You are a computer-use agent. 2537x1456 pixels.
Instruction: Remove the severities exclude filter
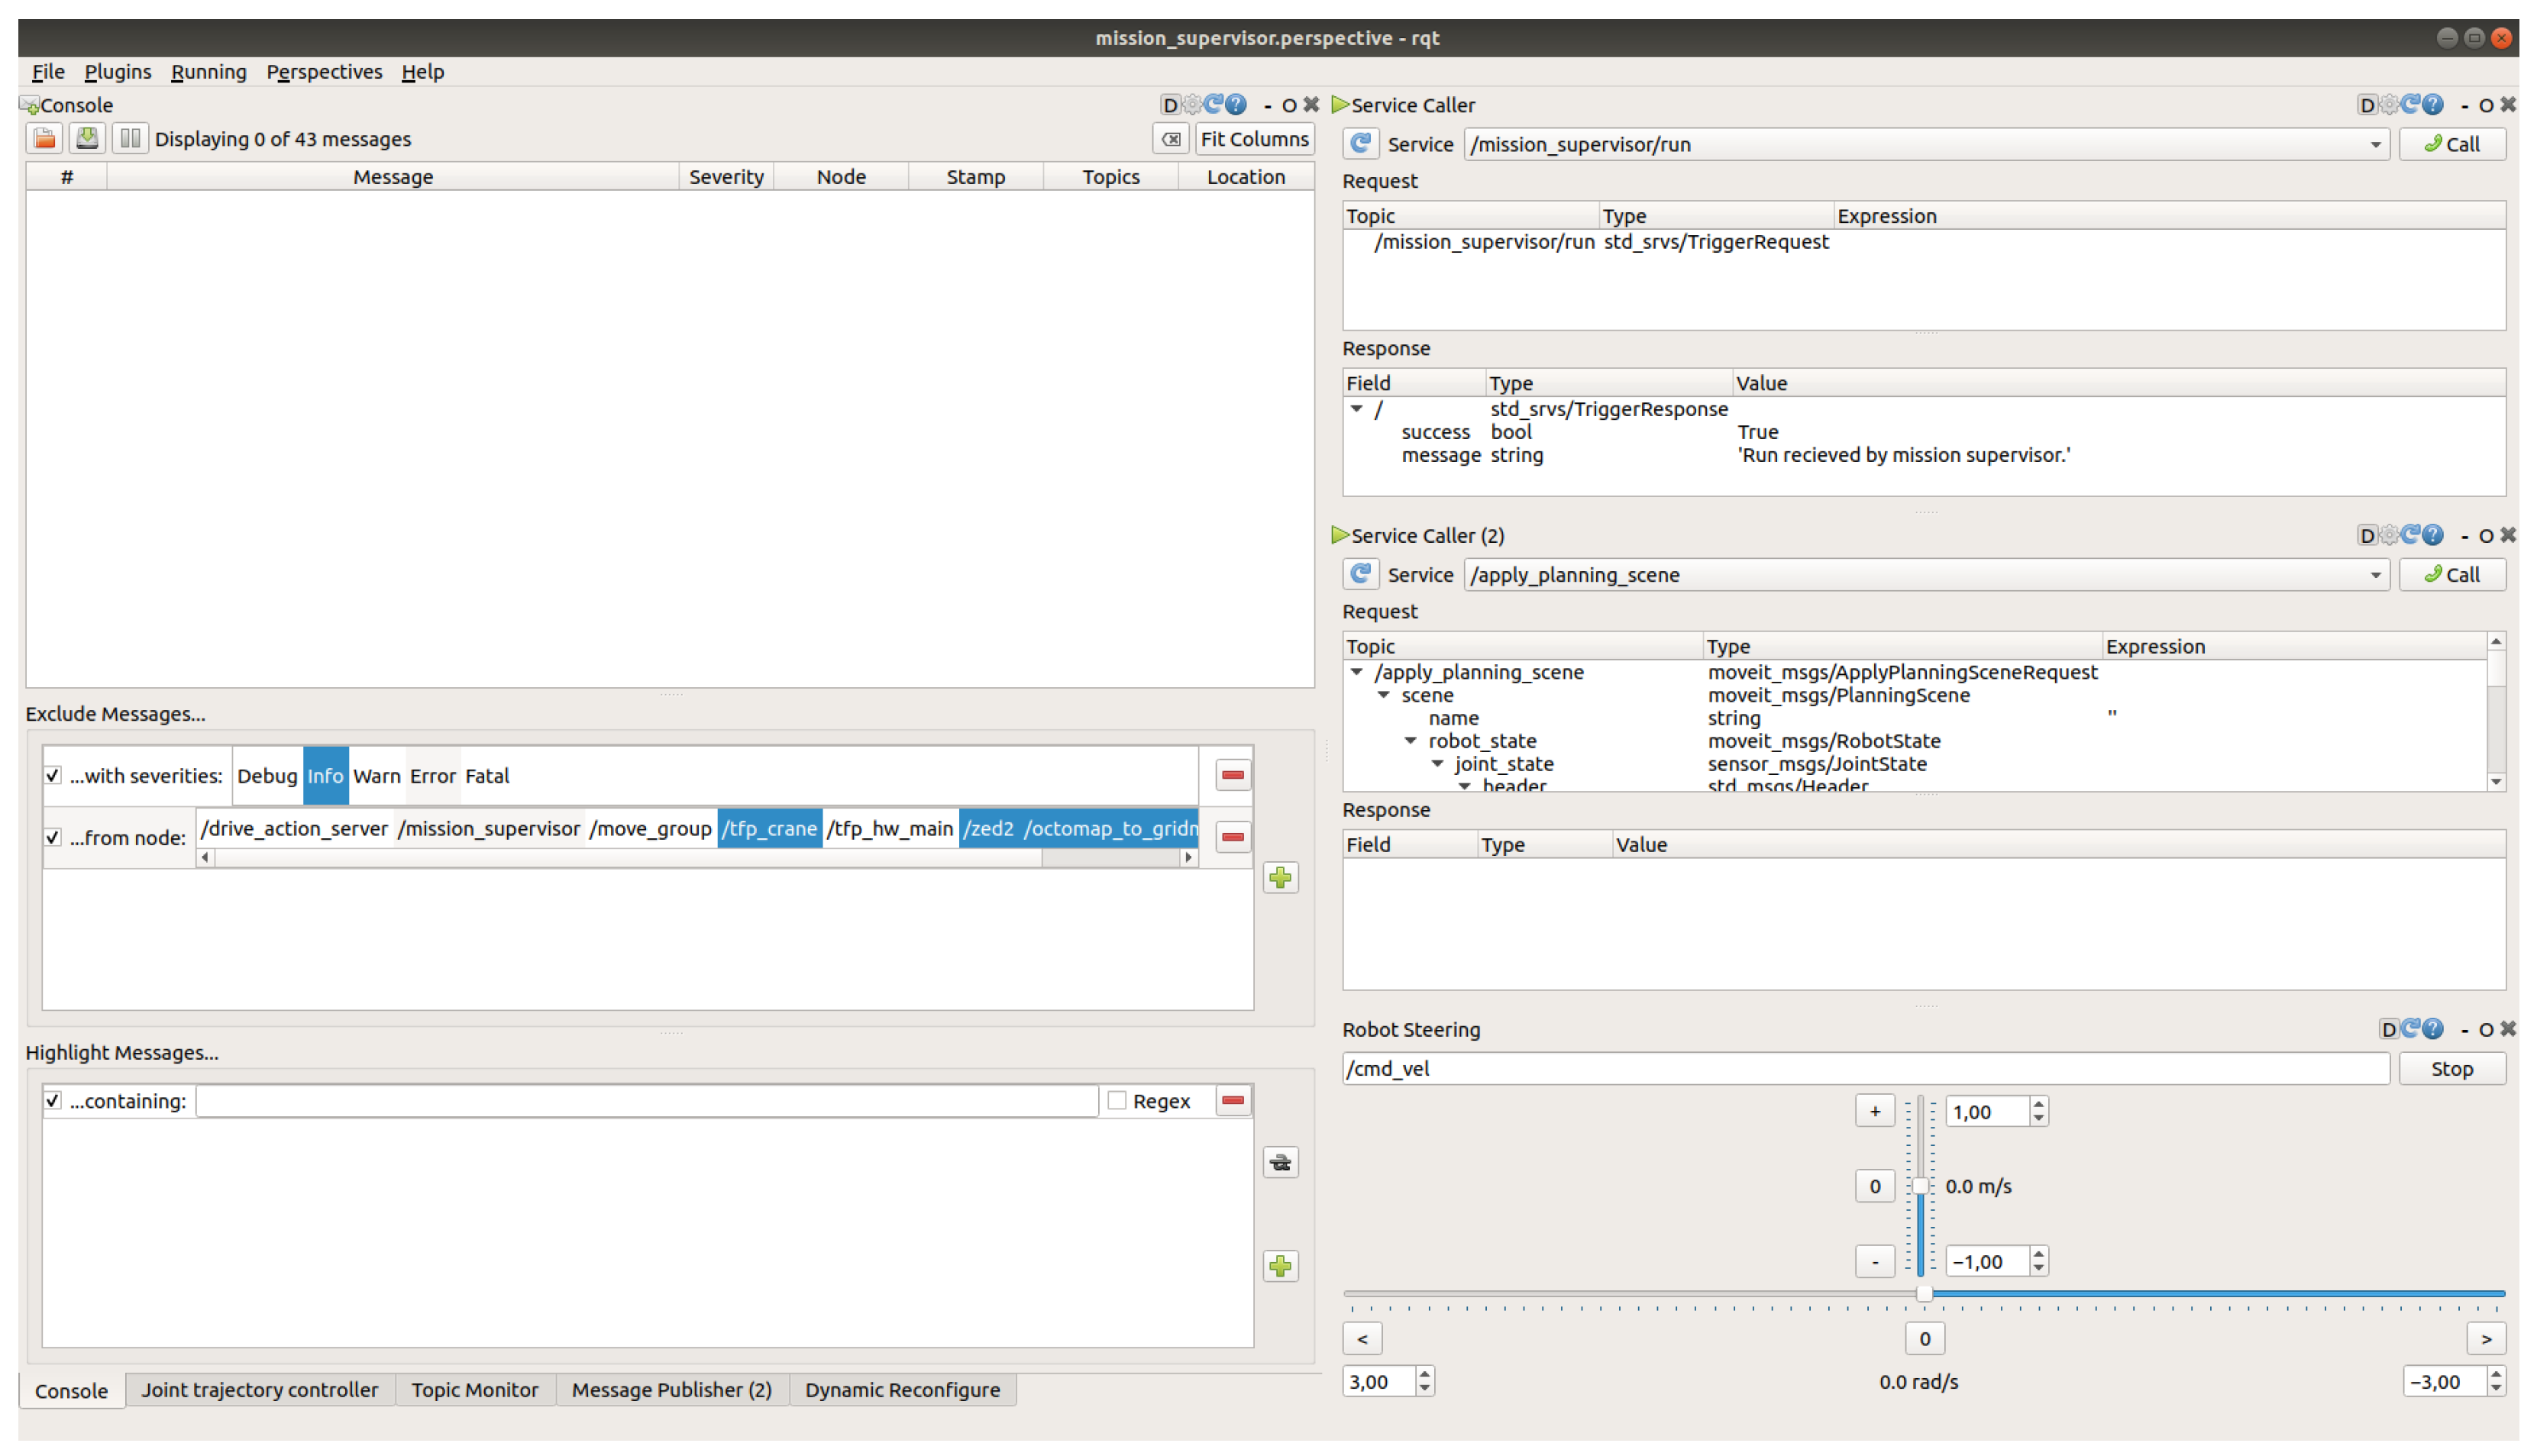pos(1232,775)
